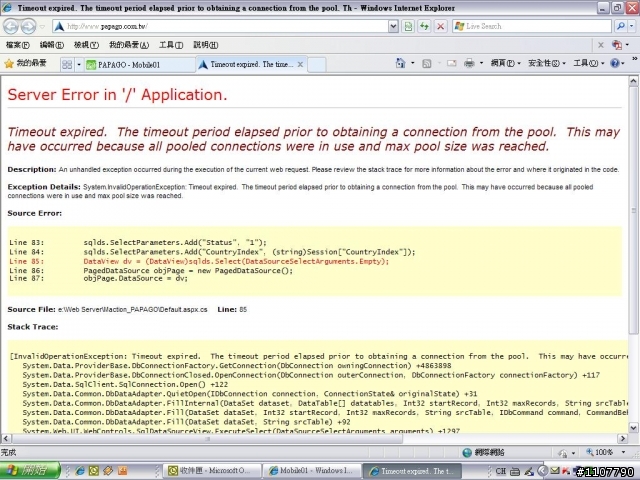
Task: Launch Outlook from Quick Launch
Action: [x=93, y=471]
